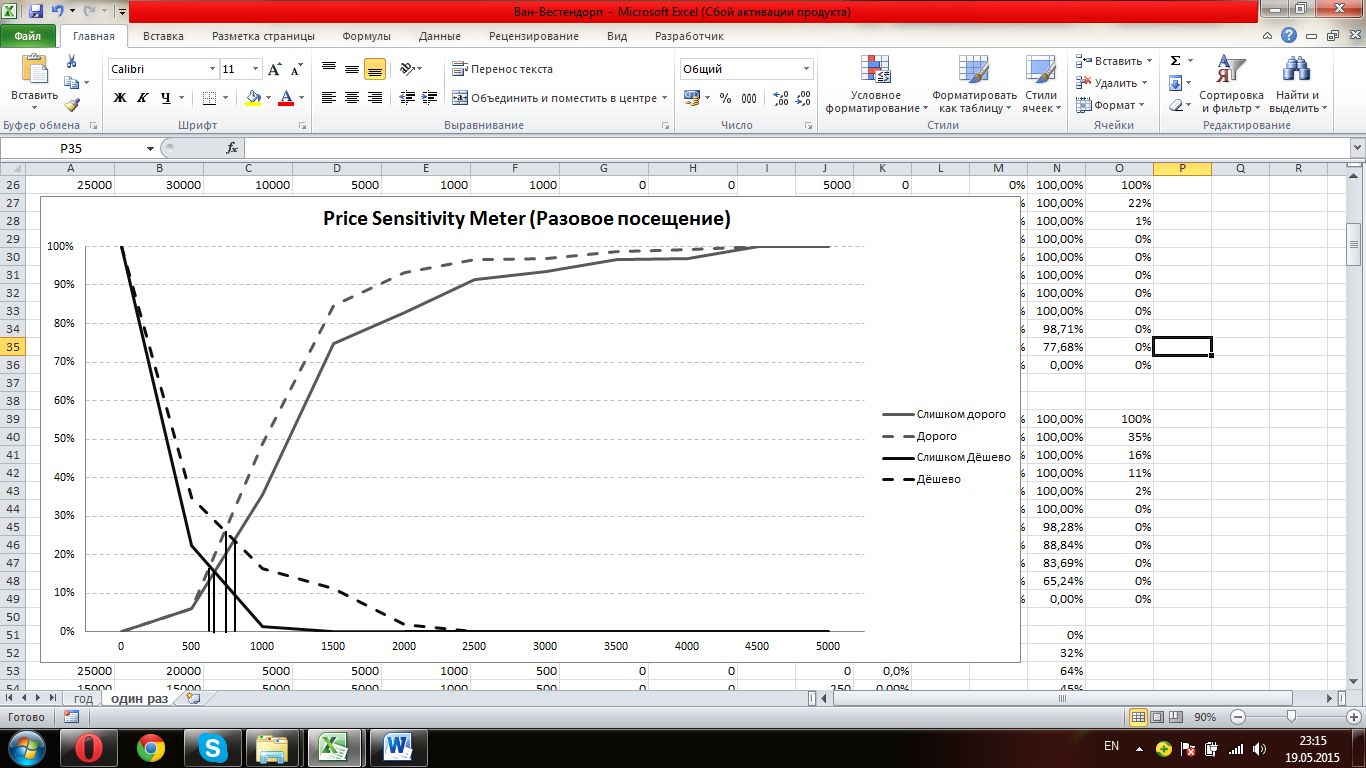Open fill color dropdown arrow

(x=268, y=98)
